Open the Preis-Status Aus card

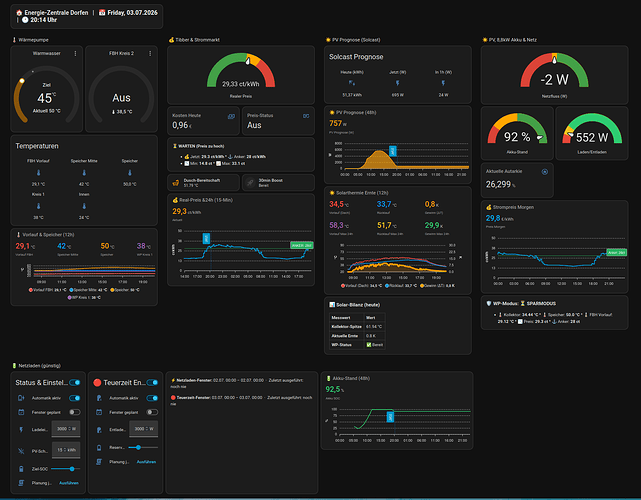[278, 121]
